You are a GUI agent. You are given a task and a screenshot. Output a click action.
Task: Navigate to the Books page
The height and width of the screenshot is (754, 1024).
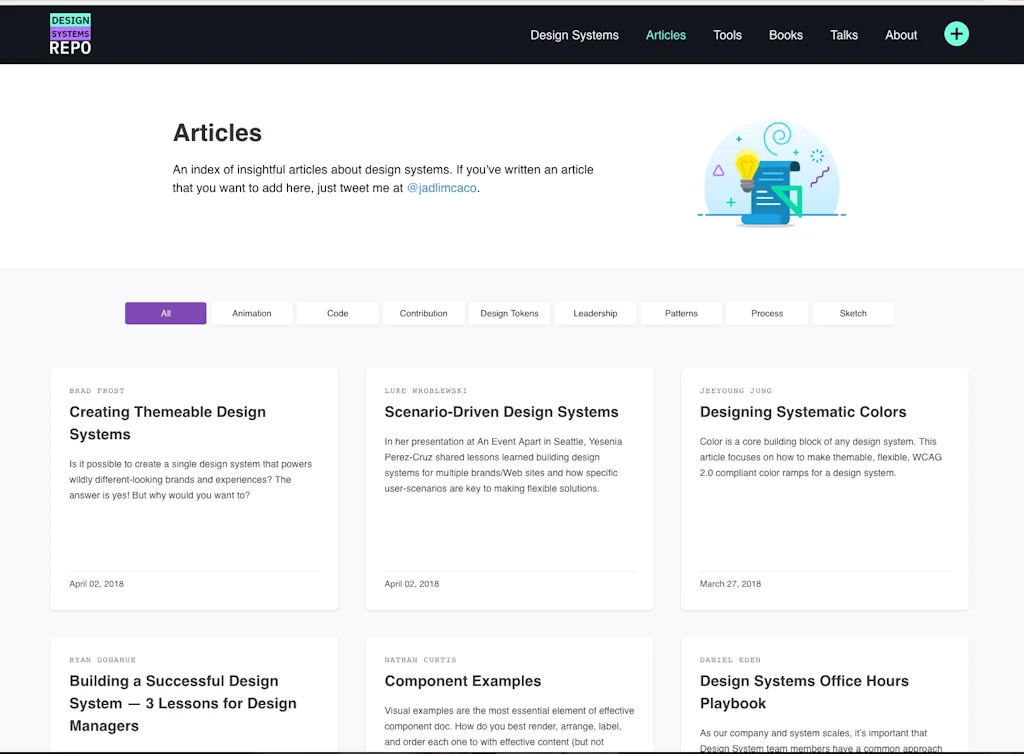click(785, 35)
